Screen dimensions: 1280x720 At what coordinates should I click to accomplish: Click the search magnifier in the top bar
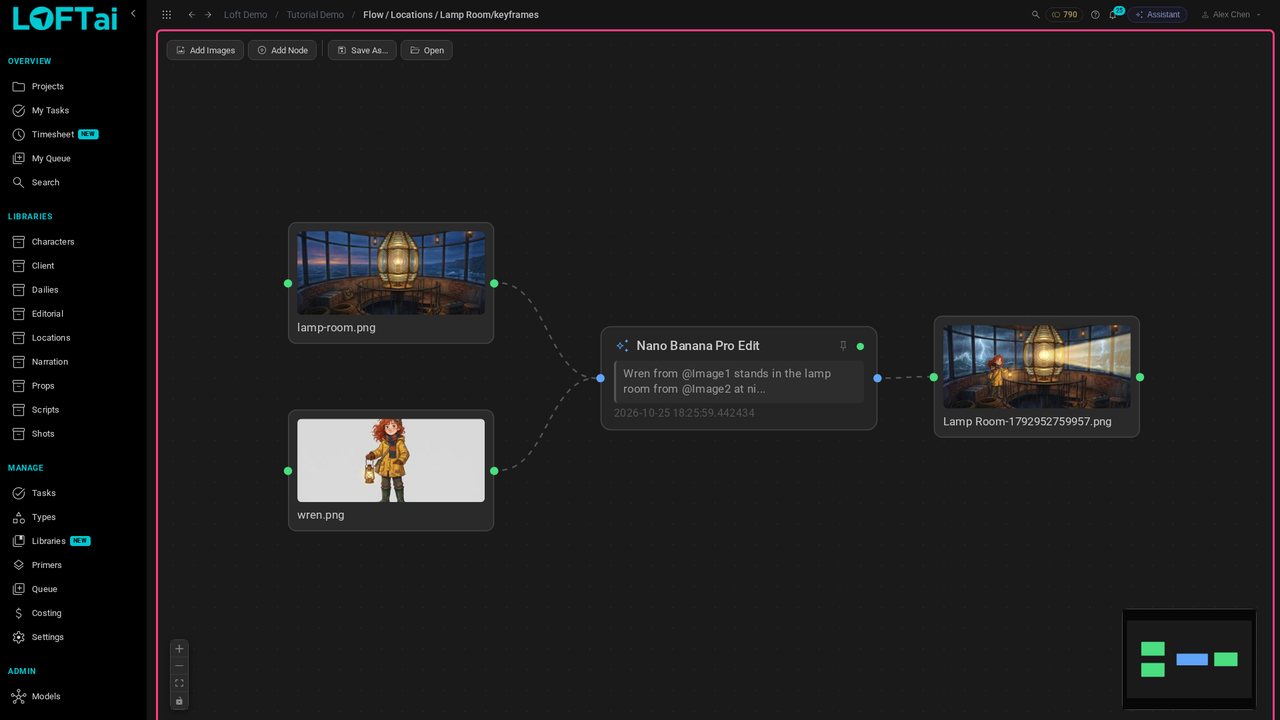click(x=1036, y=15)
